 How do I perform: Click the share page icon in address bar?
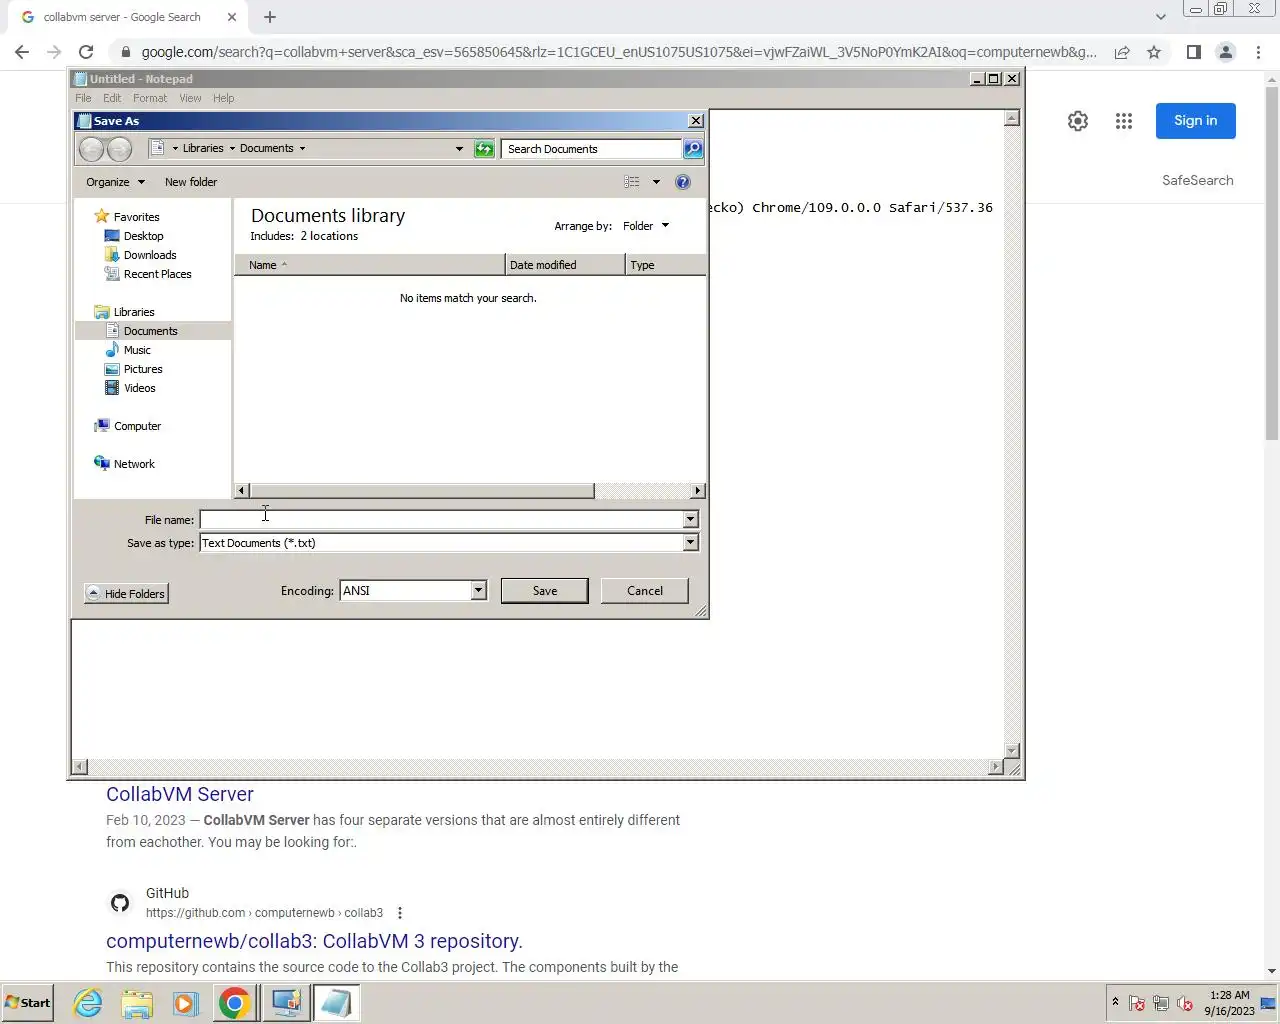click(x=1122, y=52)
